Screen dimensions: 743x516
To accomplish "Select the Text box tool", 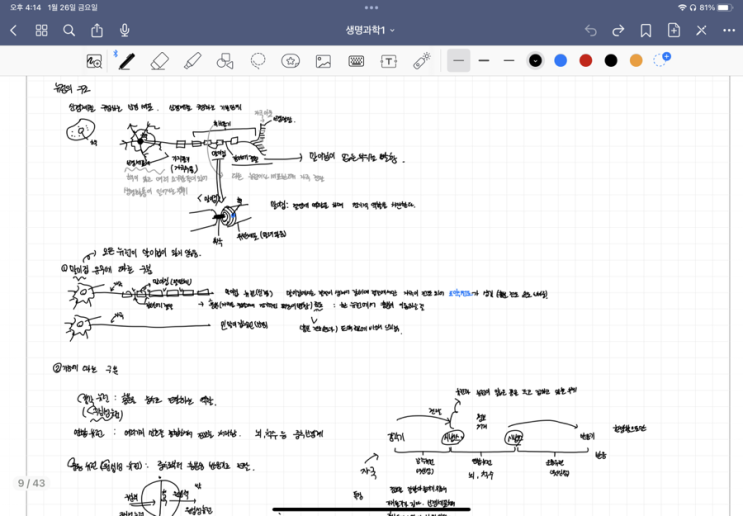I will point(389,61).
